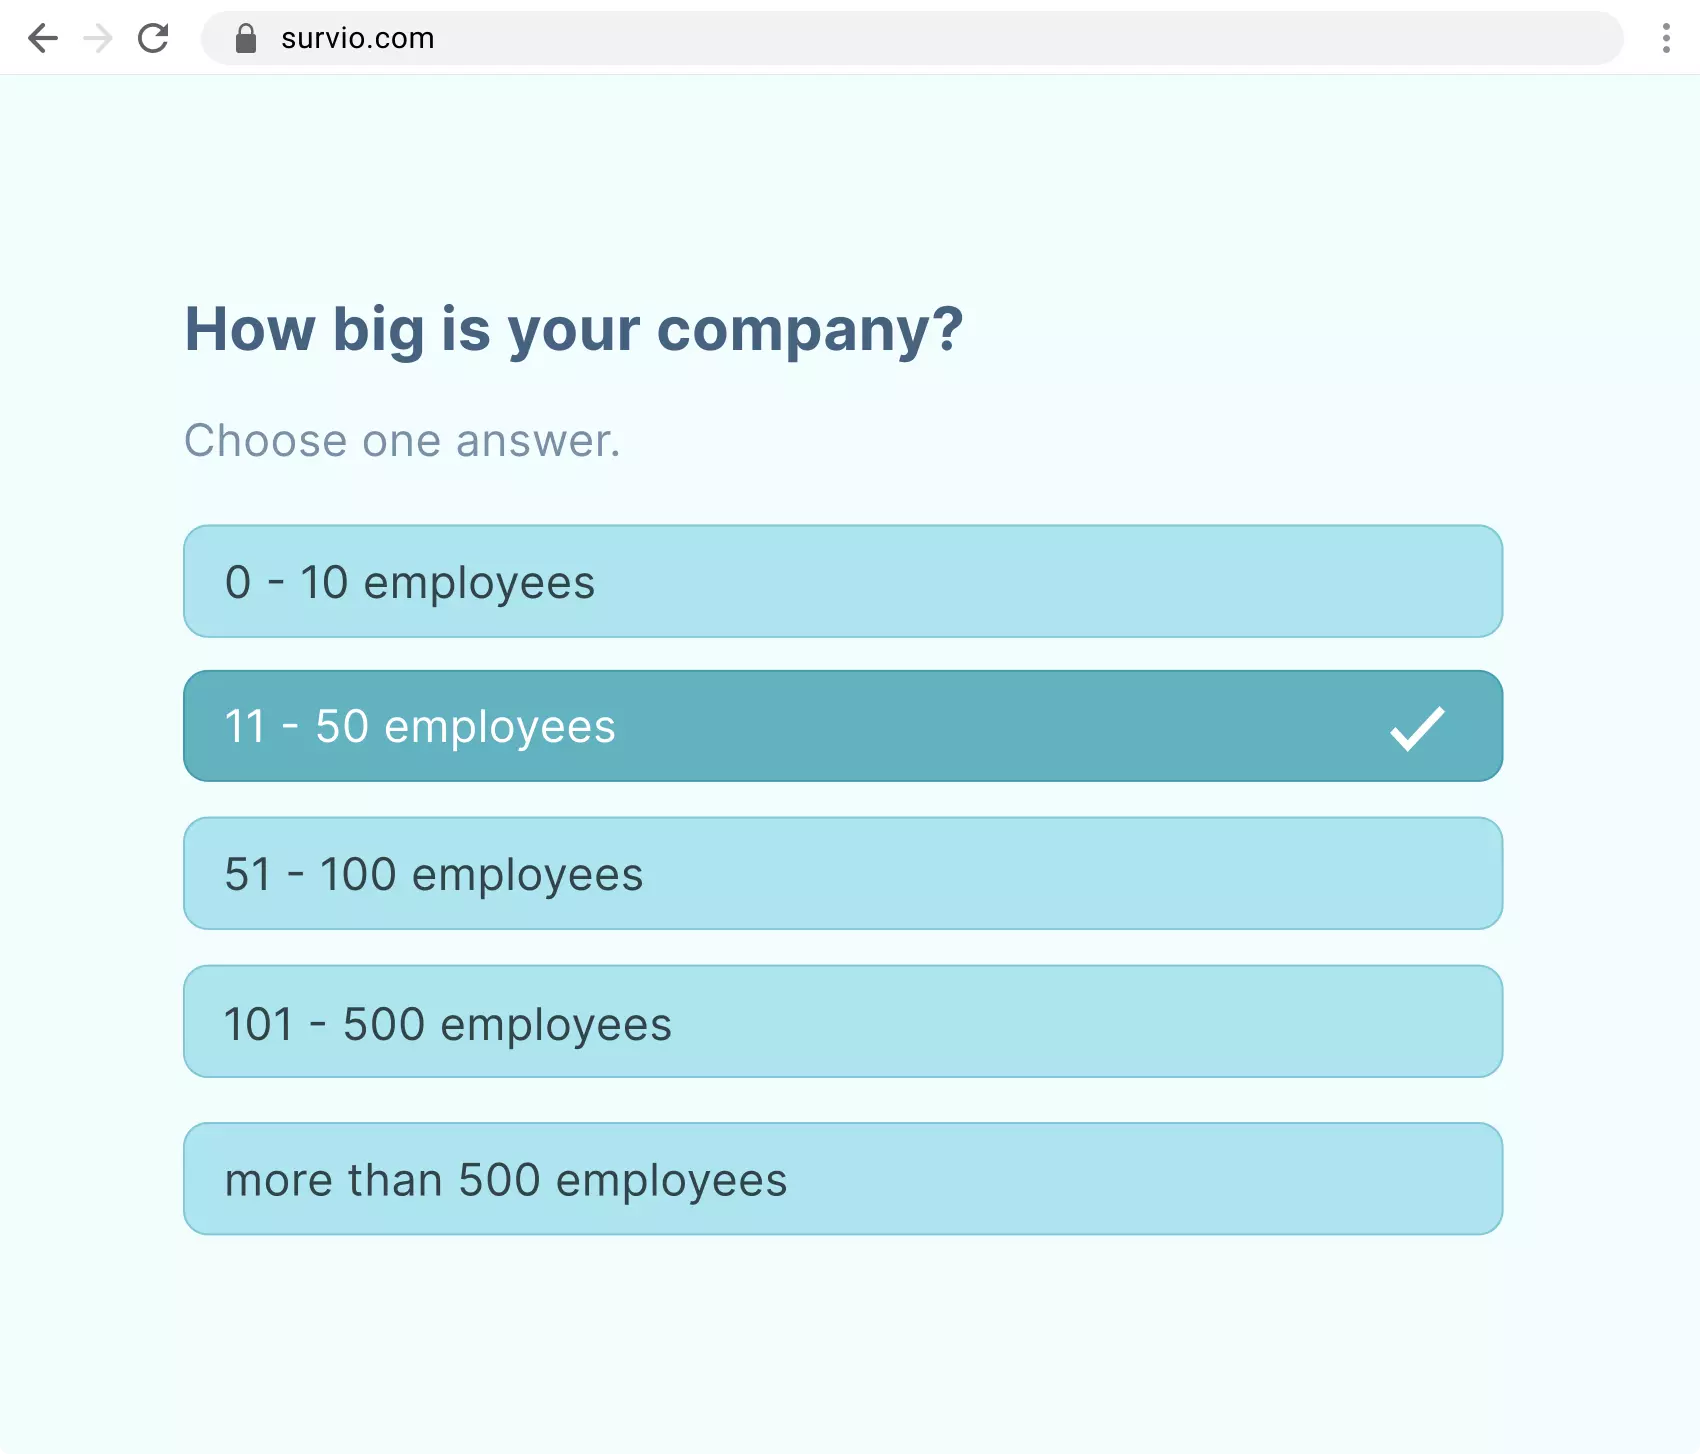Viewport: 1700px width, 1454px height.
Task: Click the "Choose one answer." instruction text
Action: (402, 441)
